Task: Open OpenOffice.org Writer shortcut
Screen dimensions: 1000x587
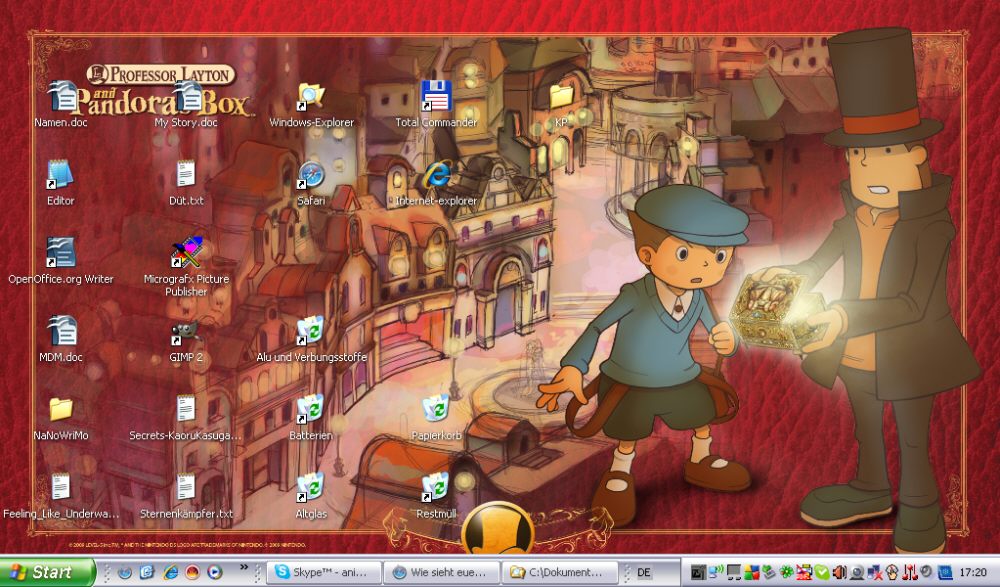Action: 61,254
